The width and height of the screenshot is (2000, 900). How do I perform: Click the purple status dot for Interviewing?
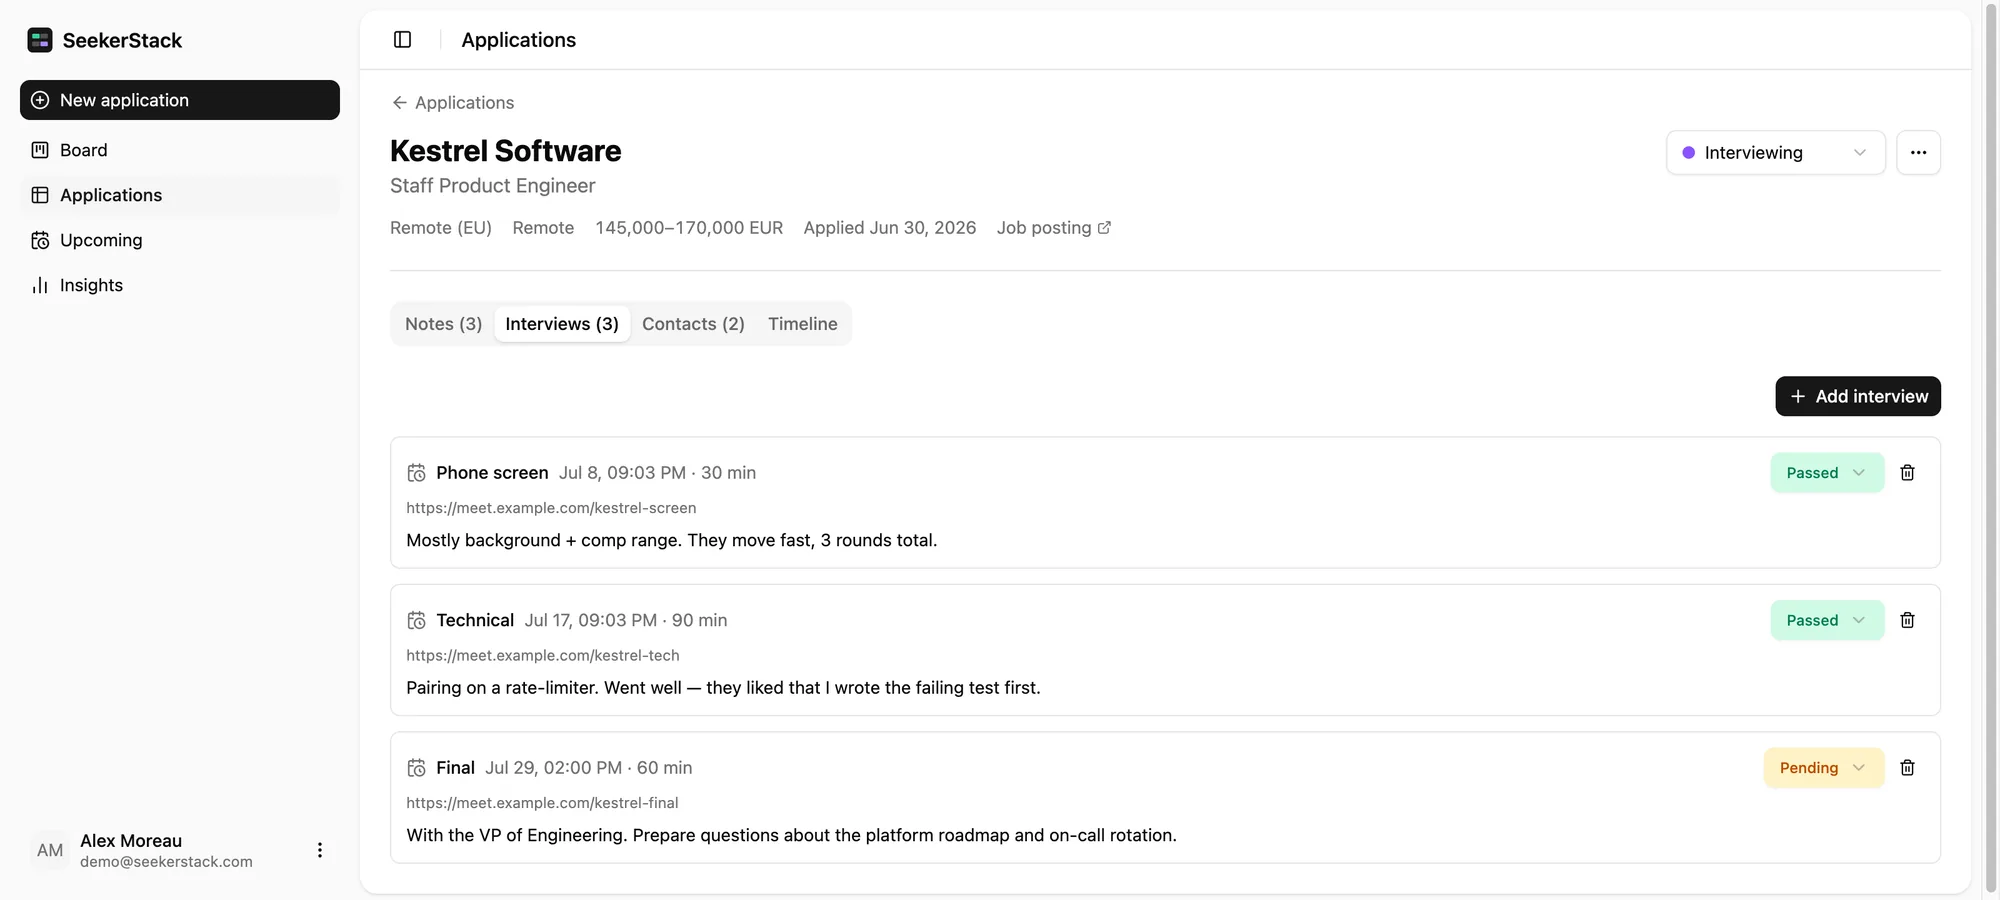click(1688, 153)
